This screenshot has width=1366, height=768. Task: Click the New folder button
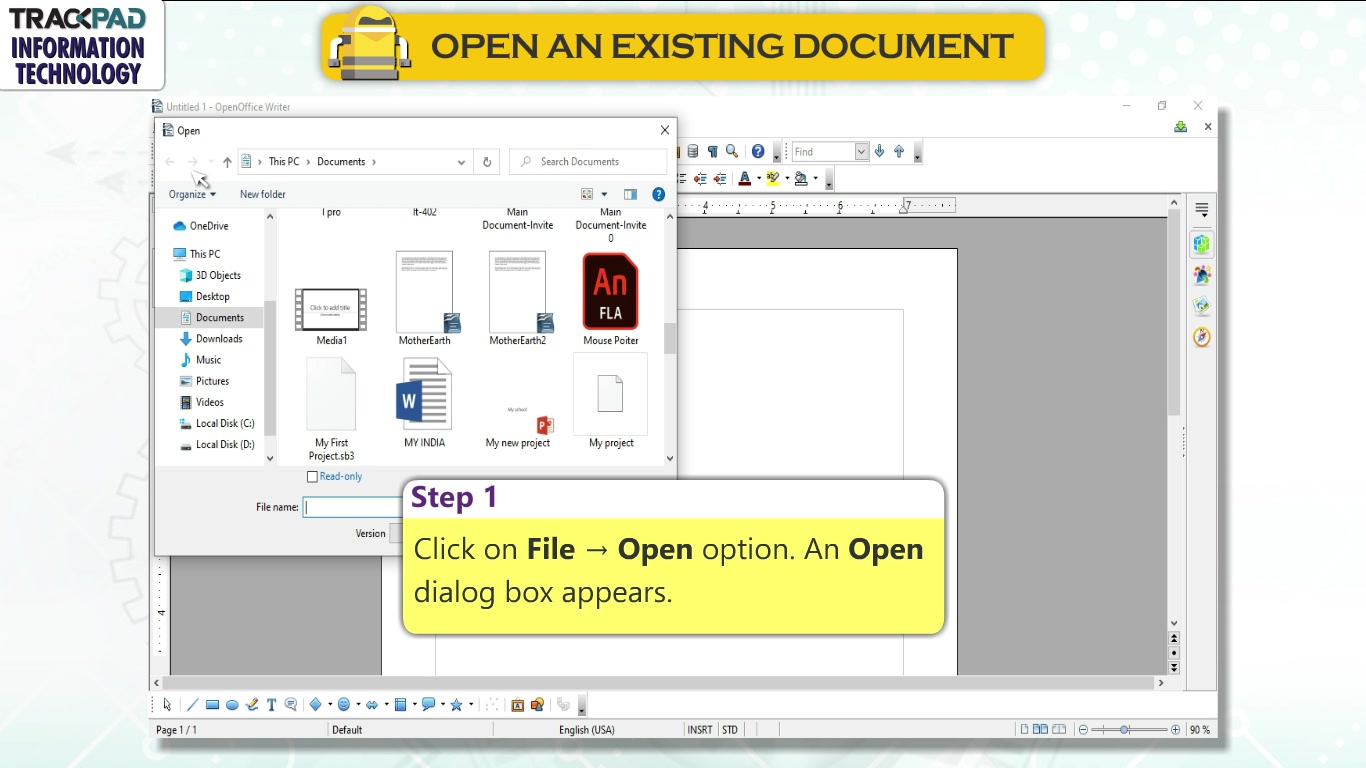(x=263, y=194)
